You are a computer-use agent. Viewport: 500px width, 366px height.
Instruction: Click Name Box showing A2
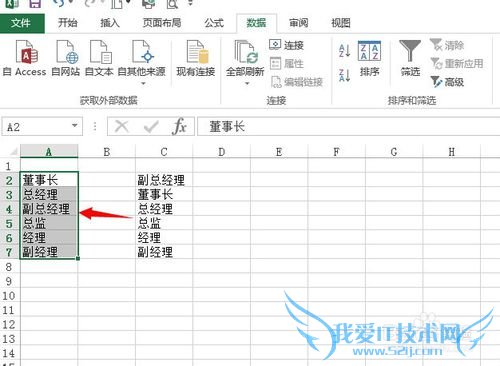click(36, 127)
